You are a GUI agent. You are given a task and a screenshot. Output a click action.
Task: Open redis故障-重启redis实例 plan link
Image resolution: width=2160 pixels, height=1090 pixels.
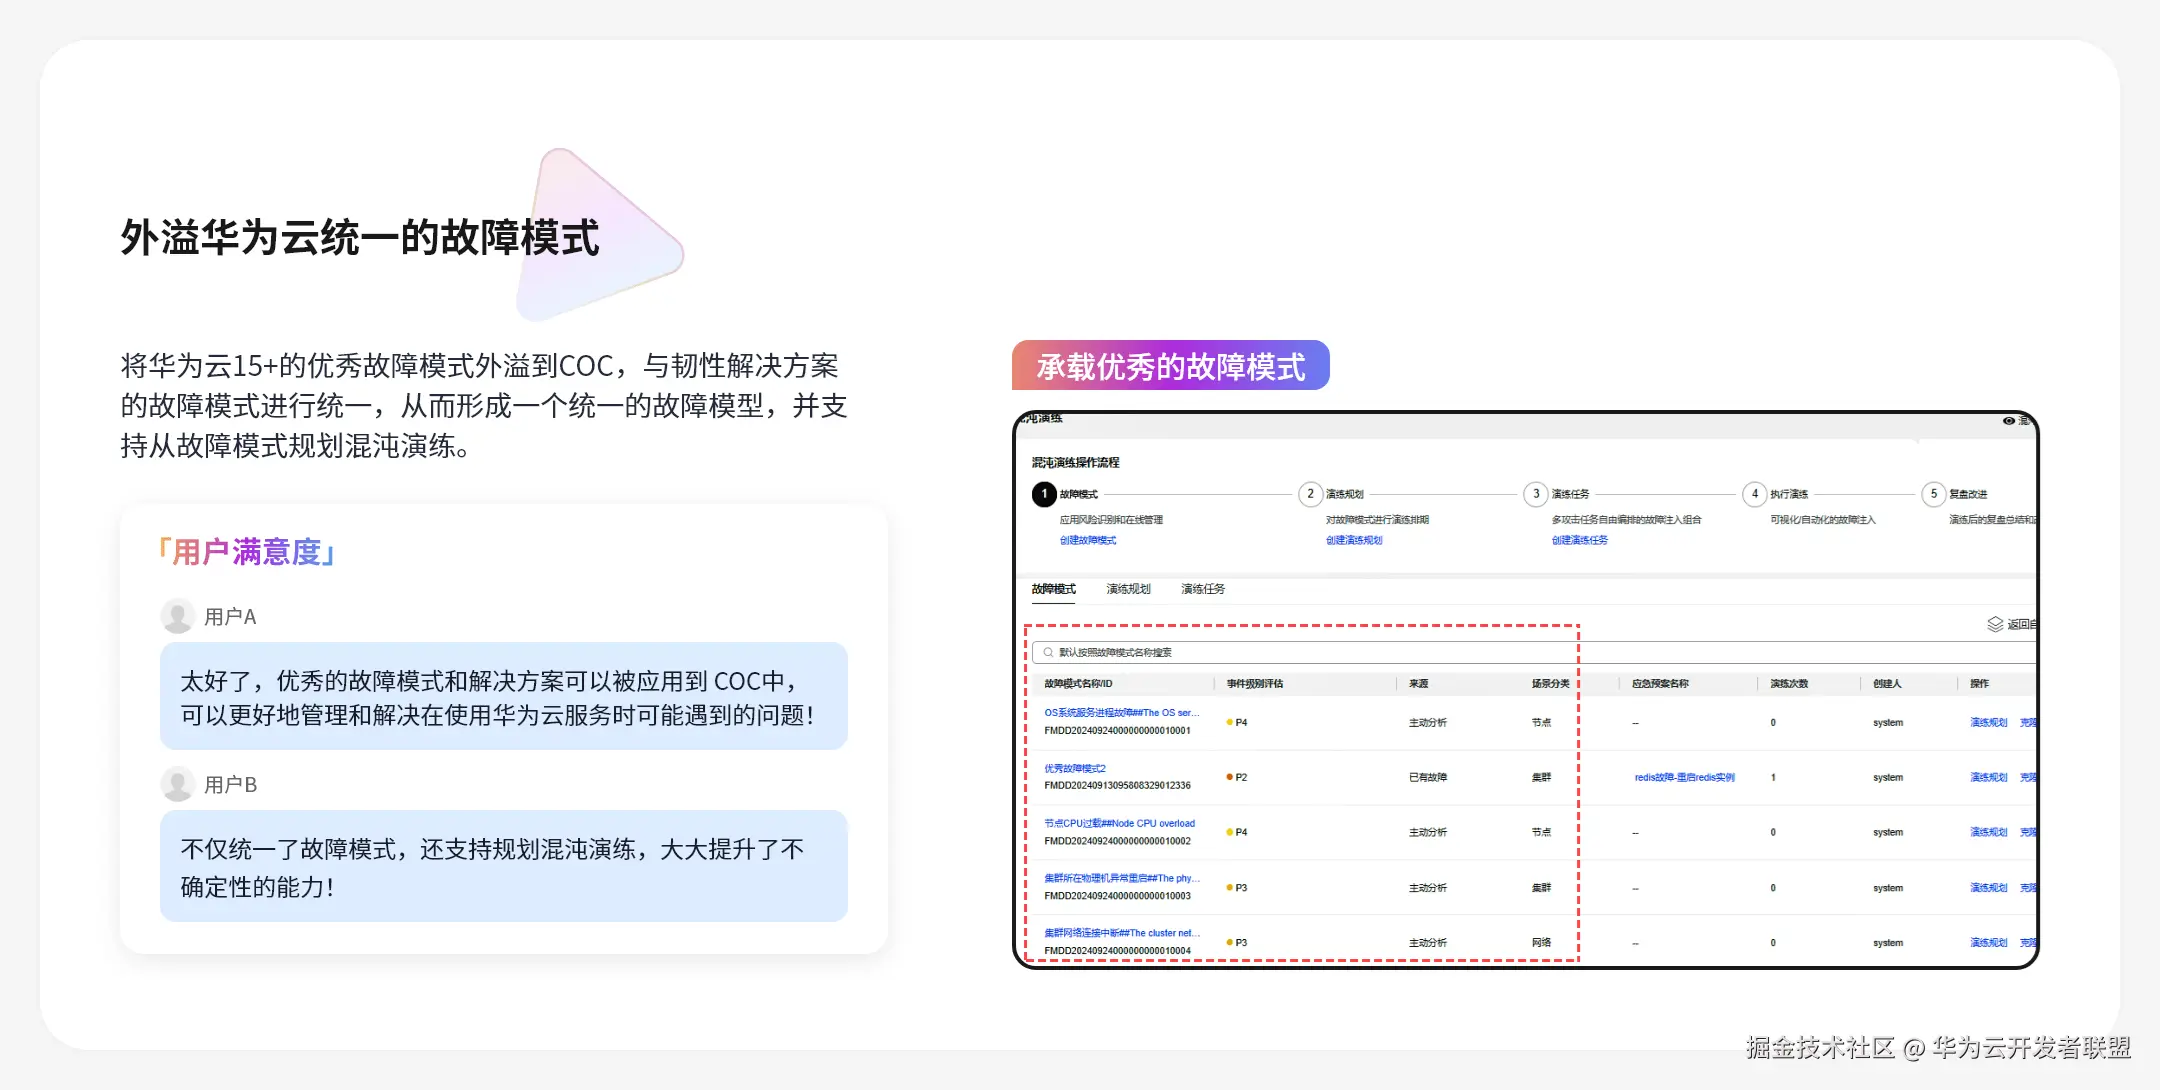point(1684,777)
